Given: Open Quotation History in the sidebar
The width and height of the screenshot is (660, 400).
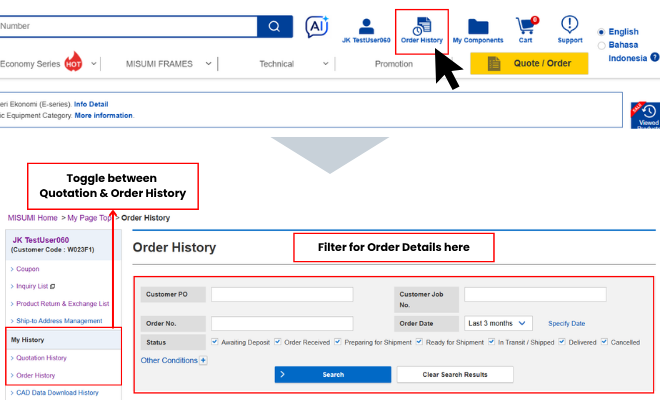Looking at the screenshot, I should 42,358.
